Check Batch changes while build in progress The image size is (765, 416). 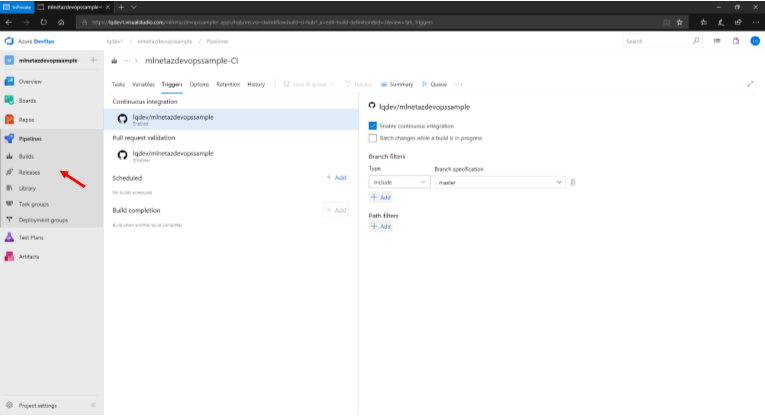tap(373, 138)
